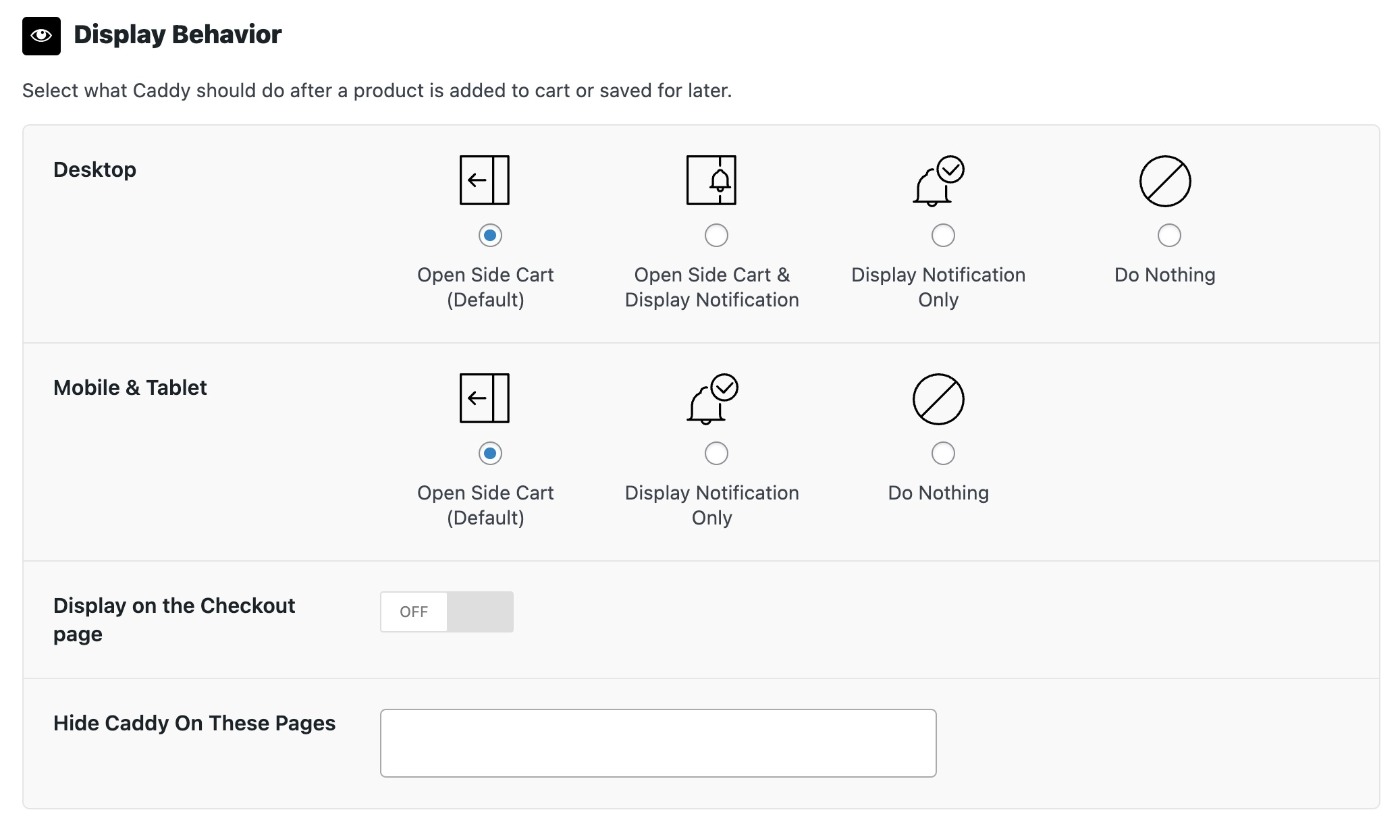Click the Desktop Do Nothing slashed circle icon

1165,181
